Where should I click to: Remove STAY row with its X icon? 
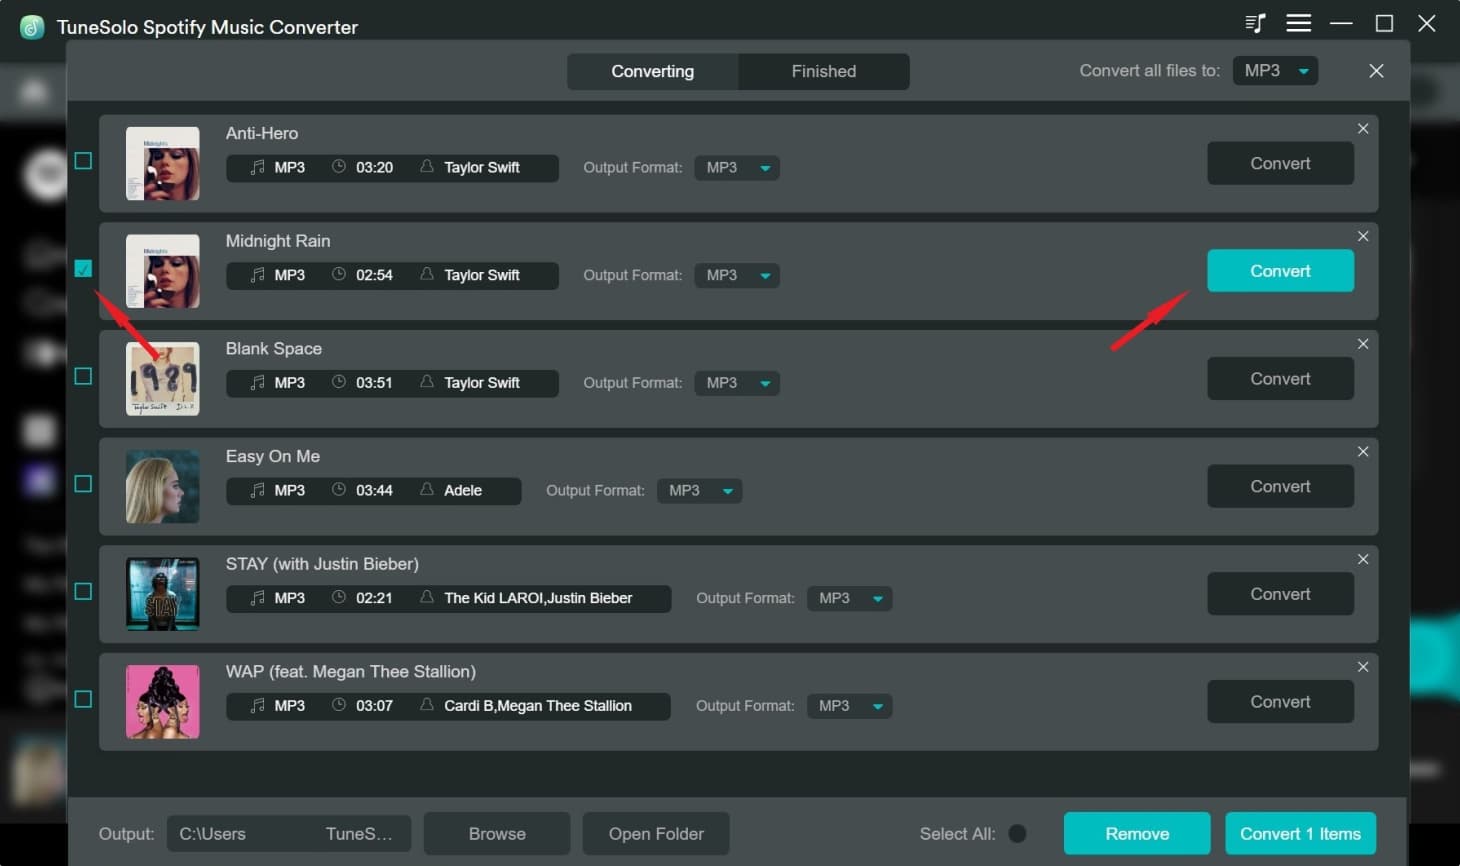pos(1363,559)
